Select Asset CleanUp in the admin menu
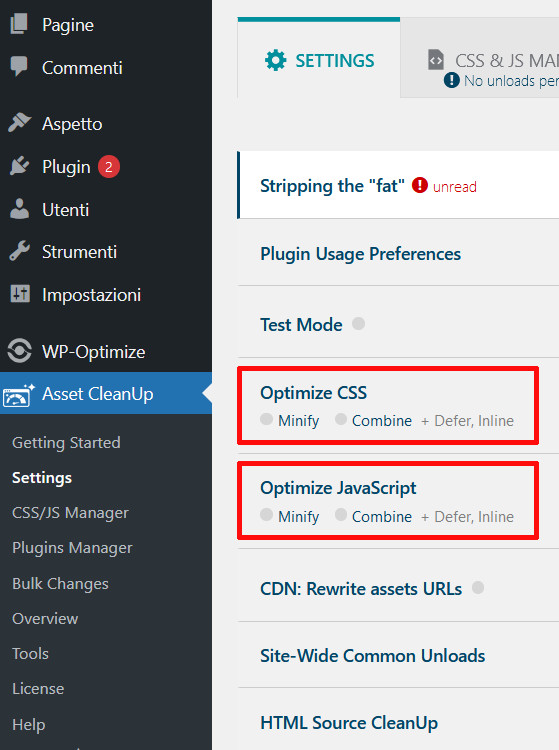The width and height of the screenshot is (559, 750). 106,393
